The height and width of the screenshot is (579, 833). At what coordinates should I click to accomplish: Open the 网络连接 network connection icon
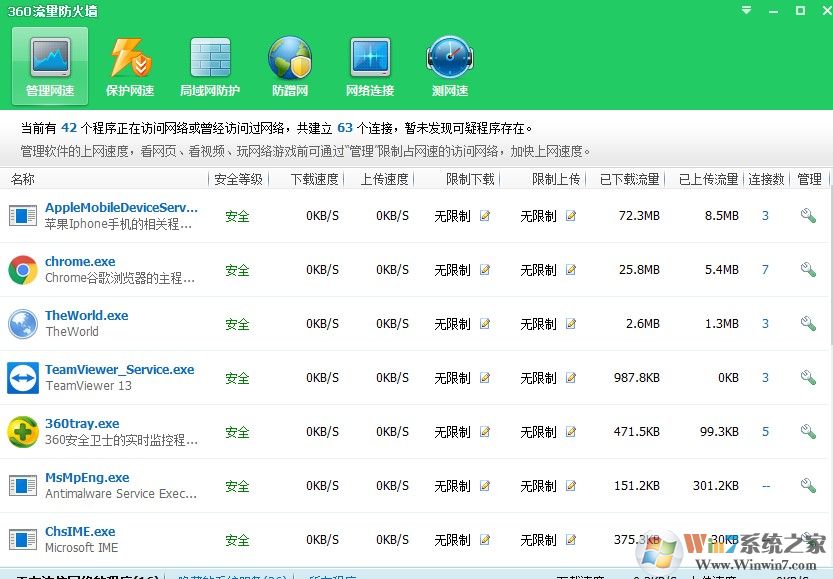coord(370,66)
